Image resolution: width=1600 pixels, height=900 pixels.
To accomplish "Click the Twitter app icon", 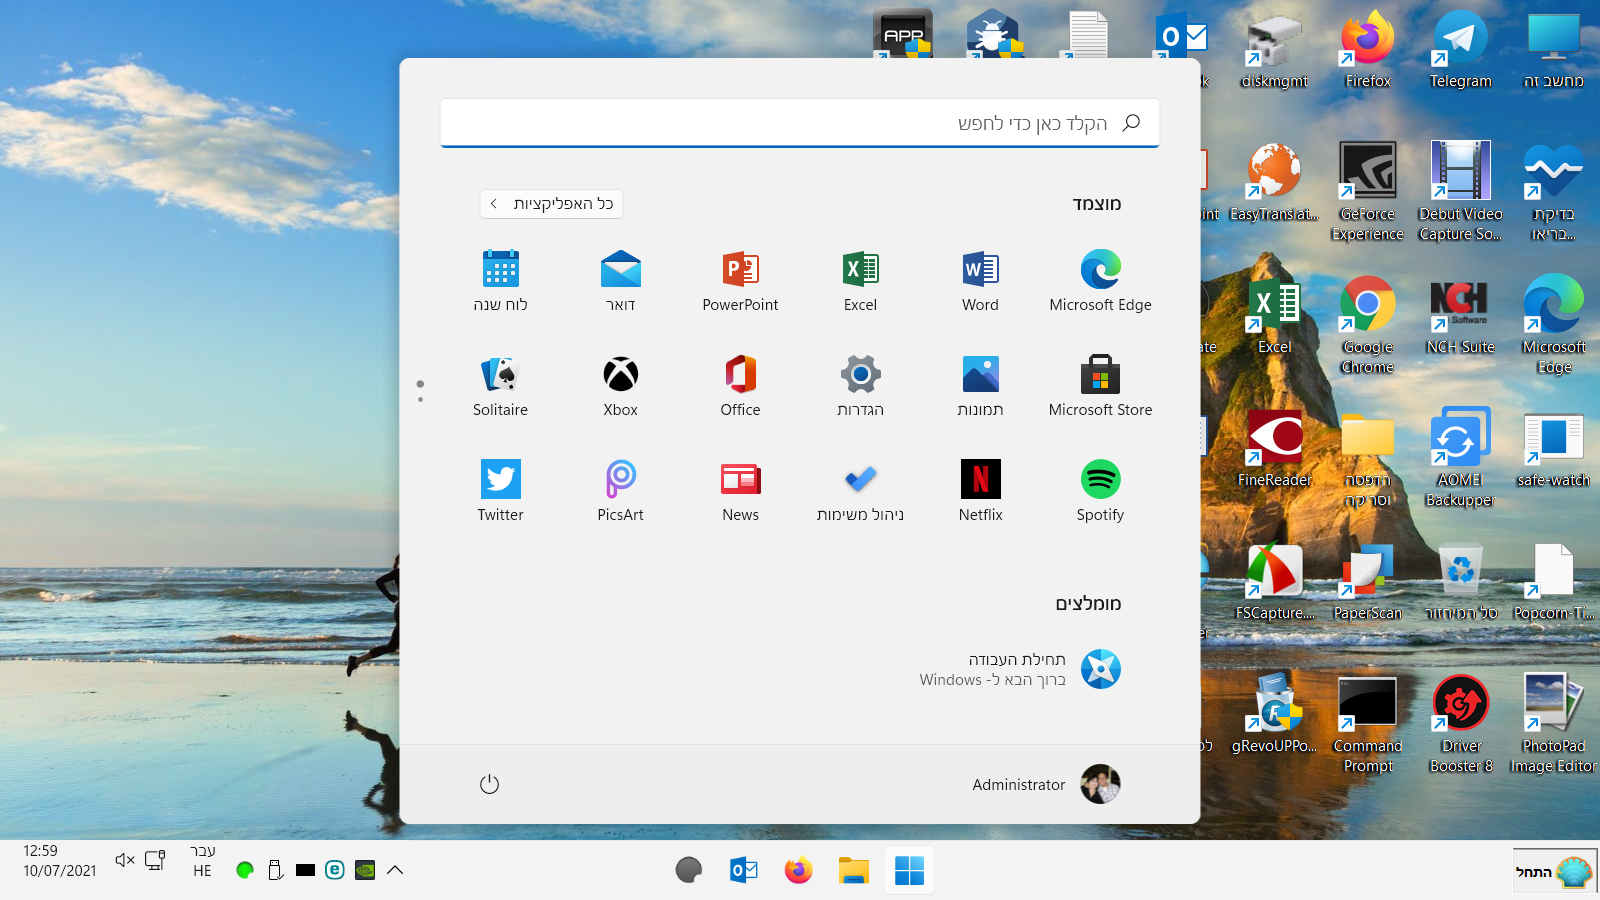I will click(x=500, y=480).
